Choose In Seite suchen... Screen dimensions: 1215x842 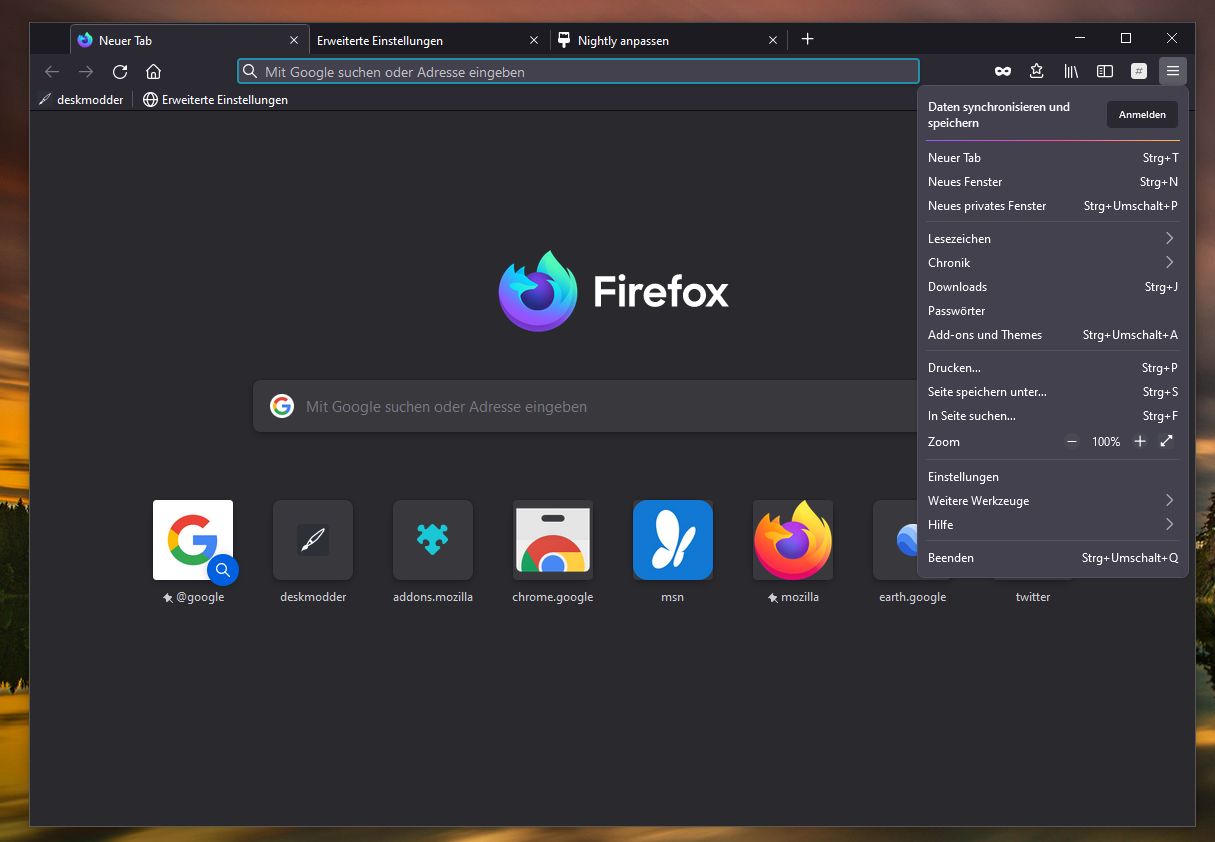coord(1053,416)
